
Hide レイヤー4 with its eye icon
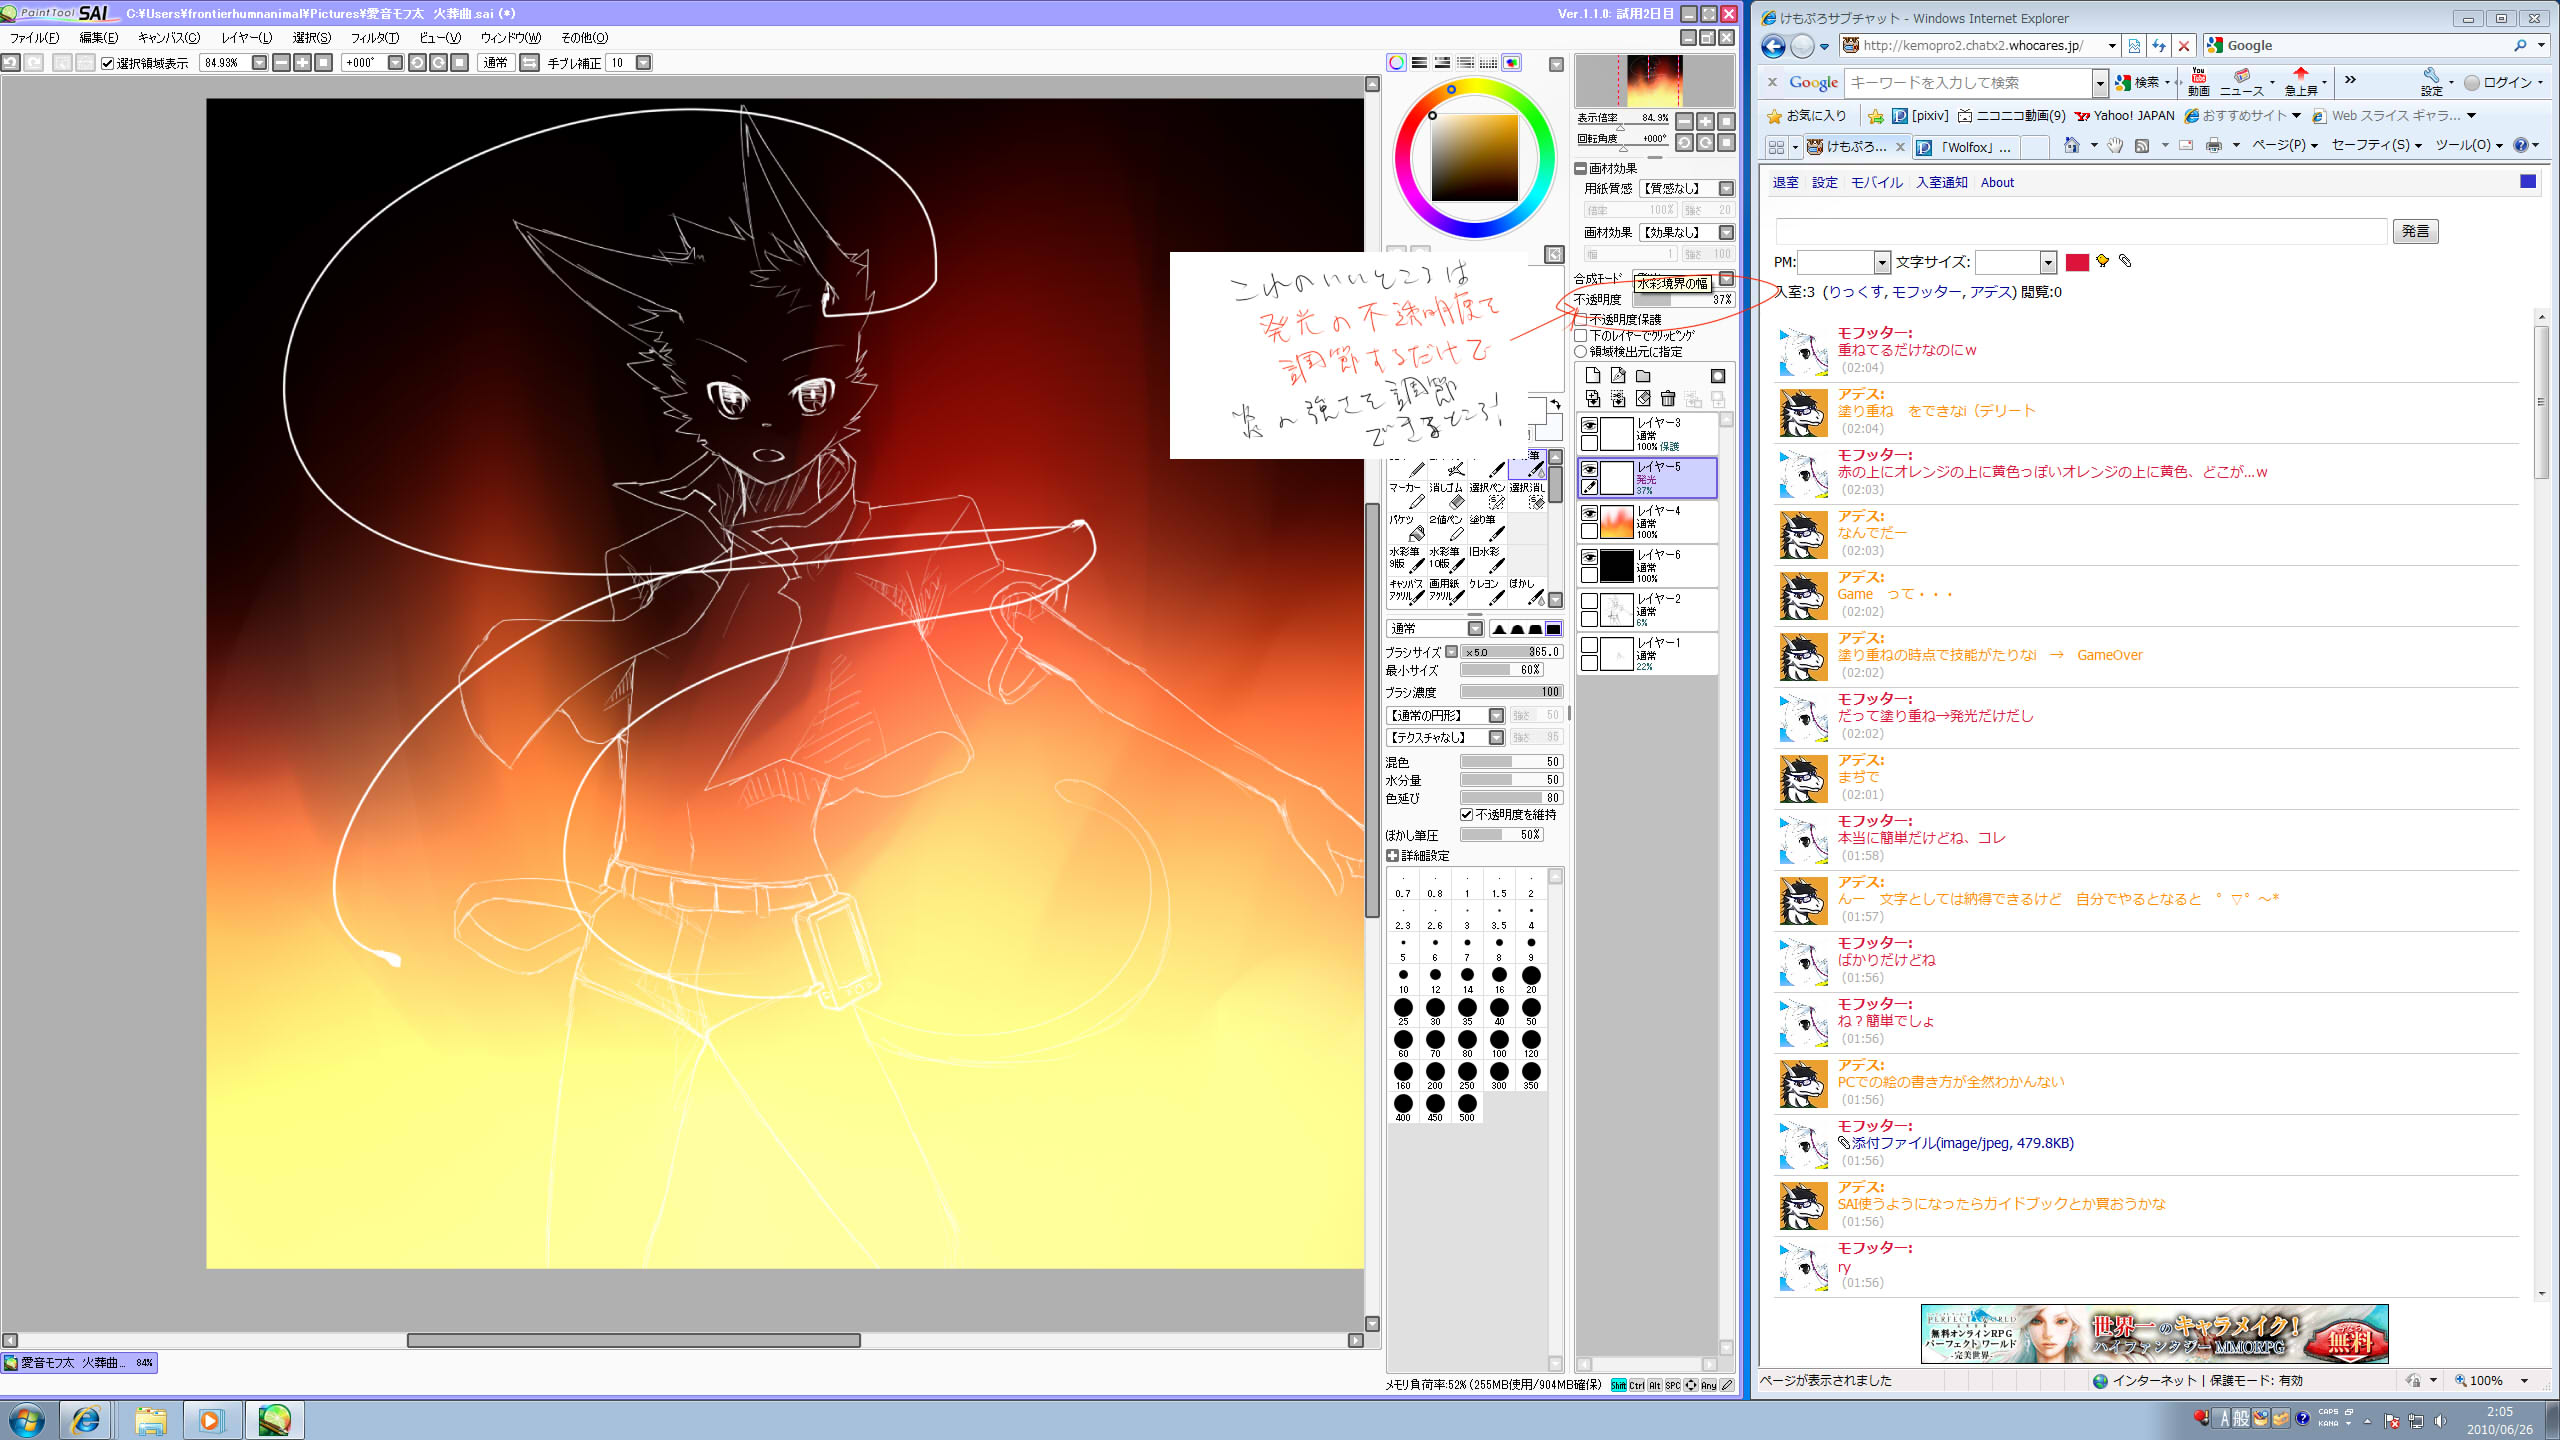pyautogui.click(x=1589, y=513)
